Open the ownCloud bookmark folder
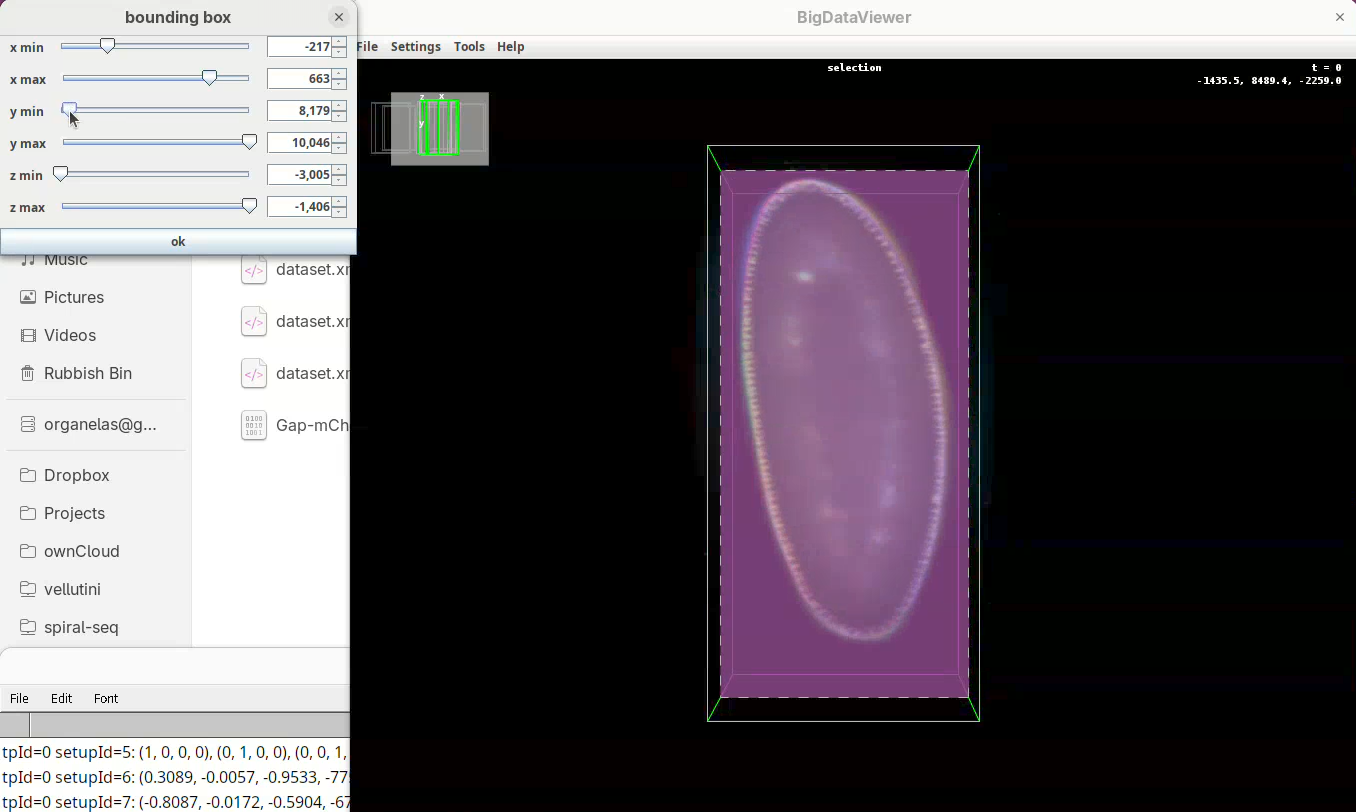The image size is (1356, 812). tap(81, 551)
